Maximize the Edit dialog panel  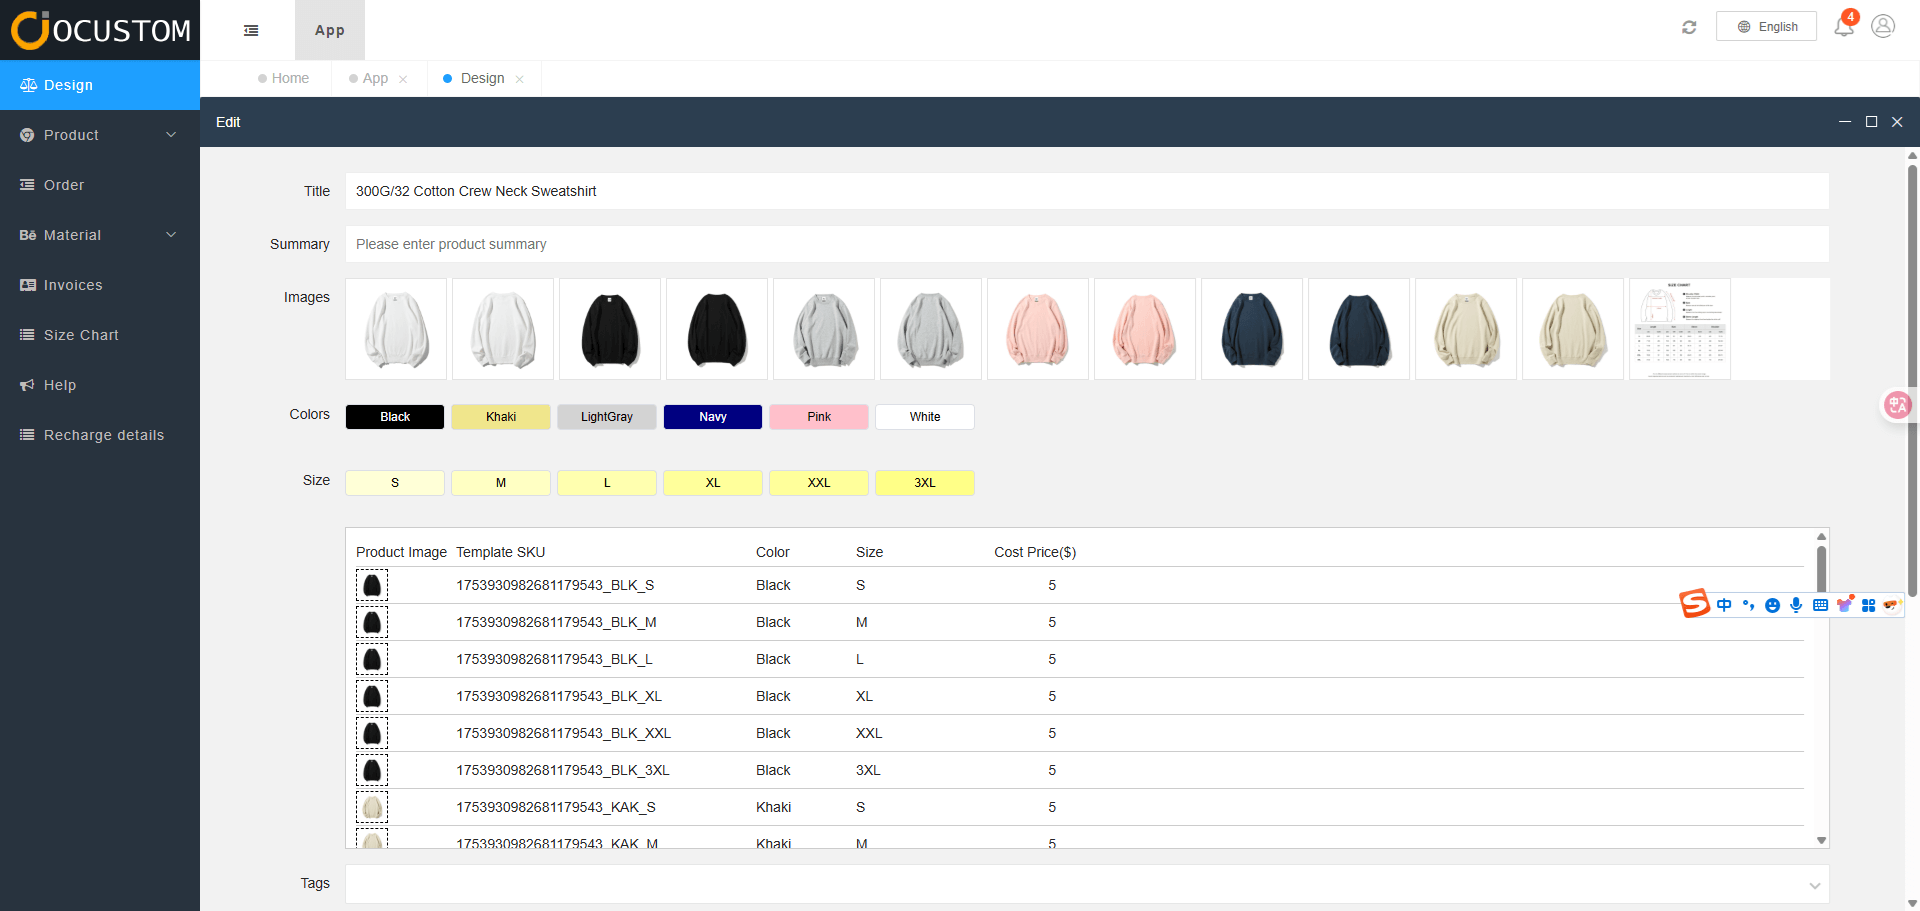pyautogui.click(x=1871, y=122)
